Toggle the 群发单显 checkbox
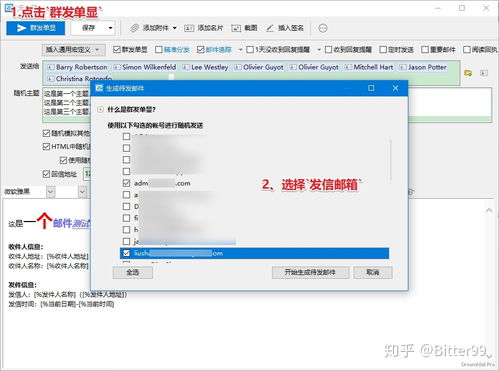Viewport: 499px width, 371px height. 116,50
